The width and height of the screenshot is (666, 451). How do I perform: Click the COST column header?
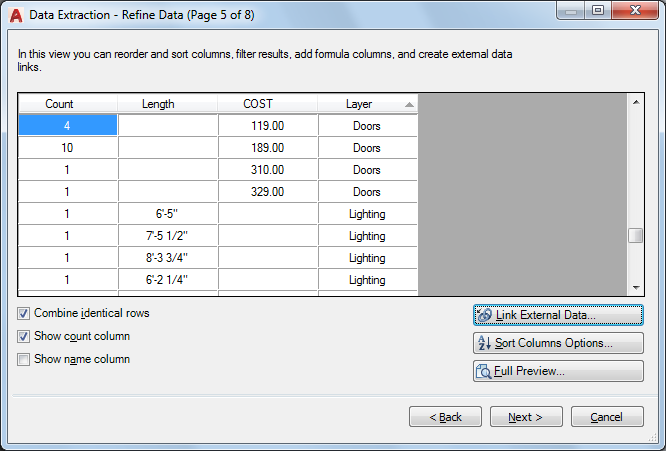pos(258,104)
